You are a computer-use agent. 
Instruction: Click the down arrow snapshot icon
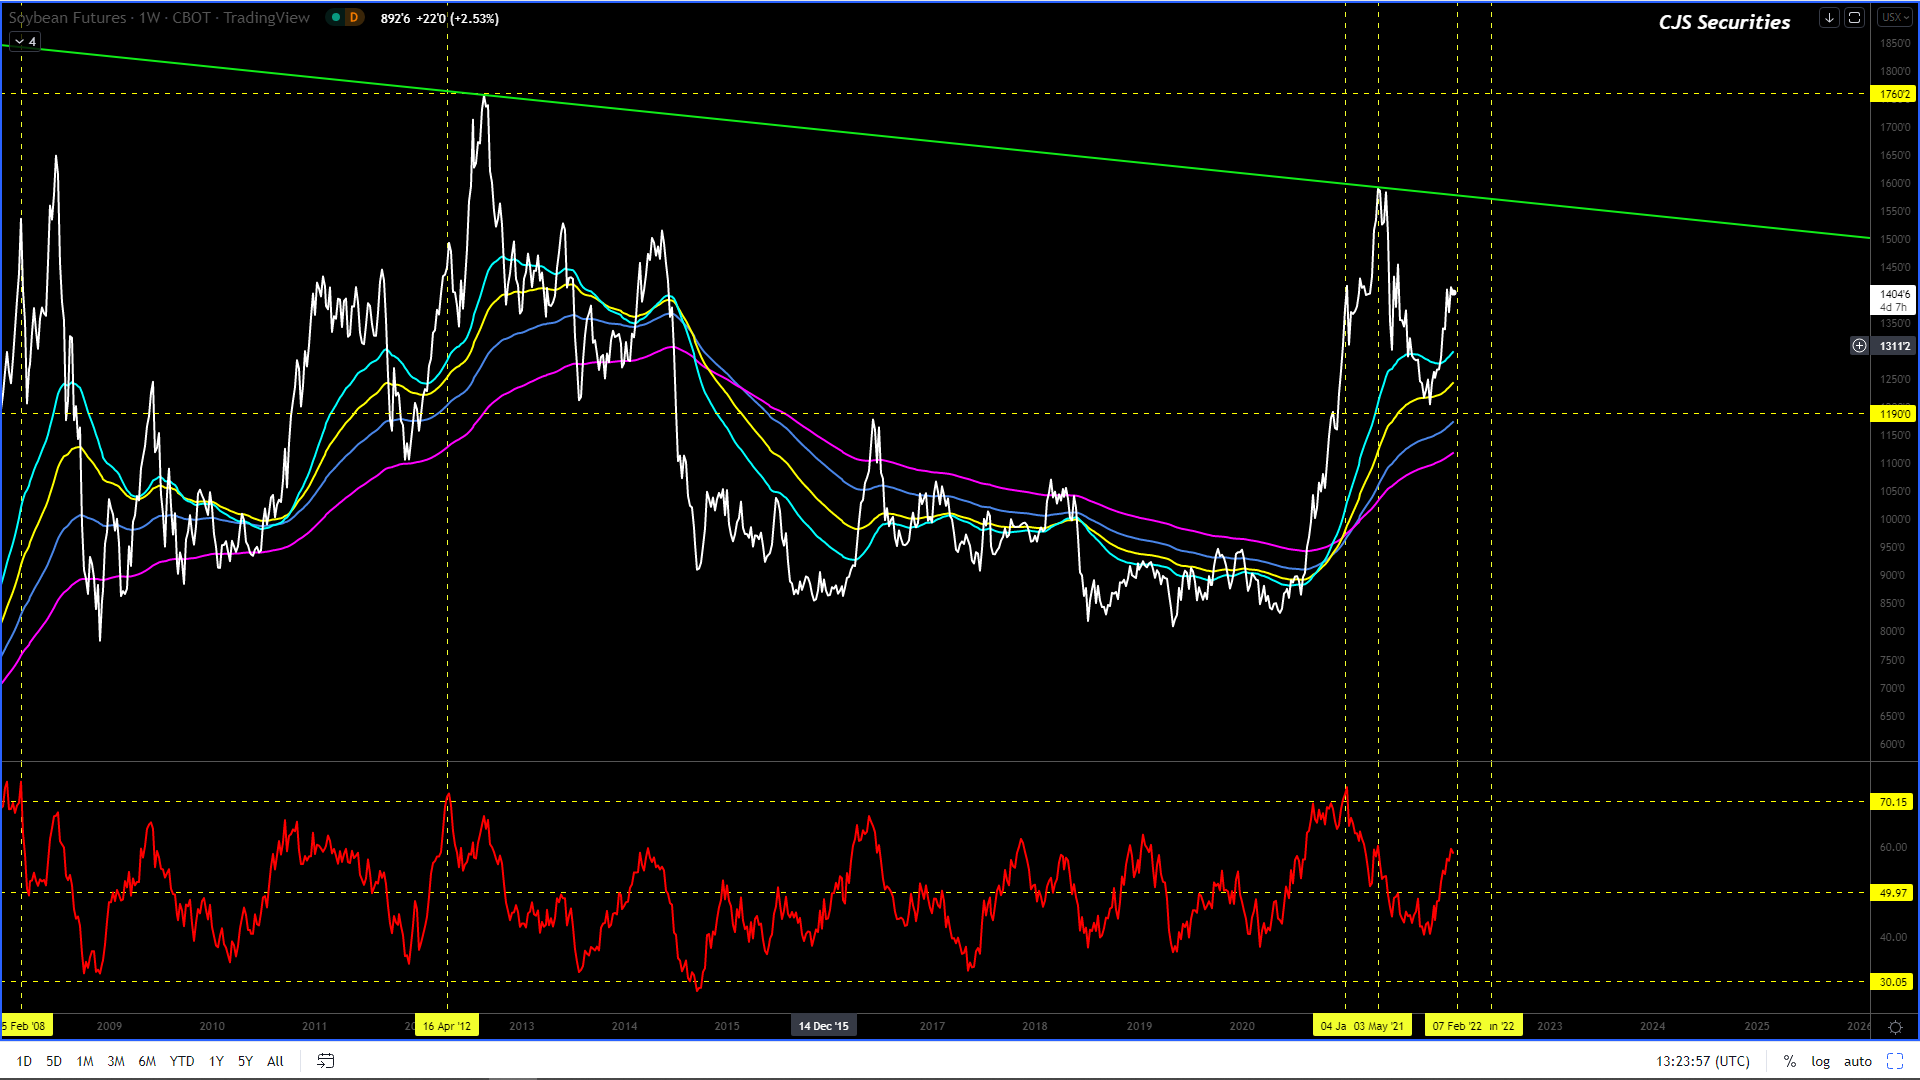(x=1829, y=18)
